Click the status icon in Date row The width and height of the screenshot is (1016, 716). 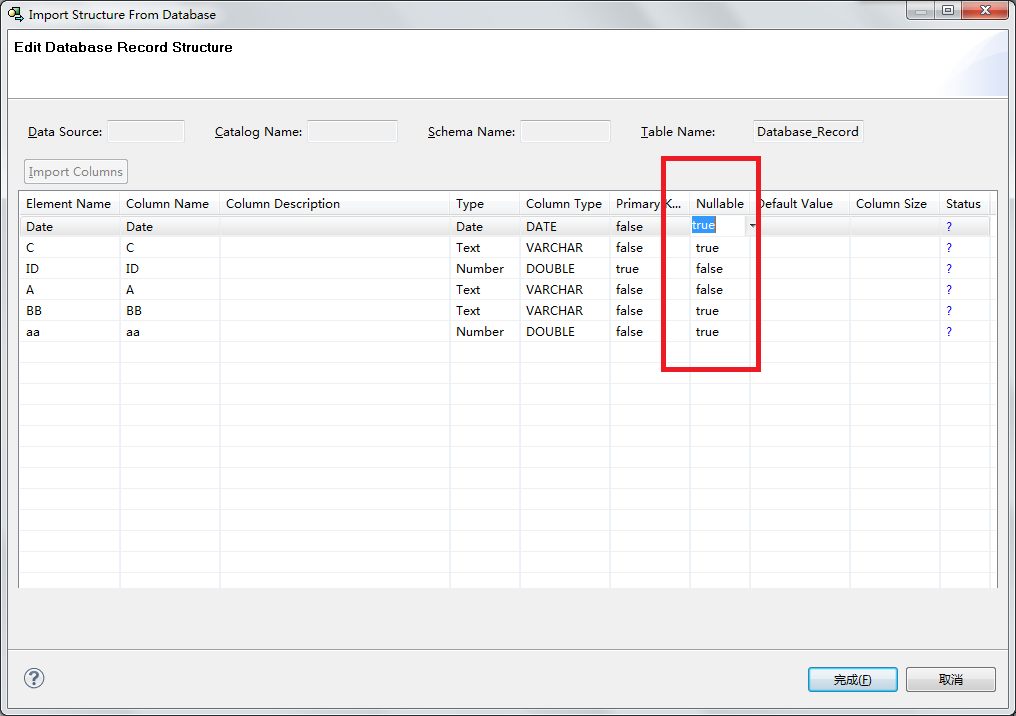coord(949,227)
